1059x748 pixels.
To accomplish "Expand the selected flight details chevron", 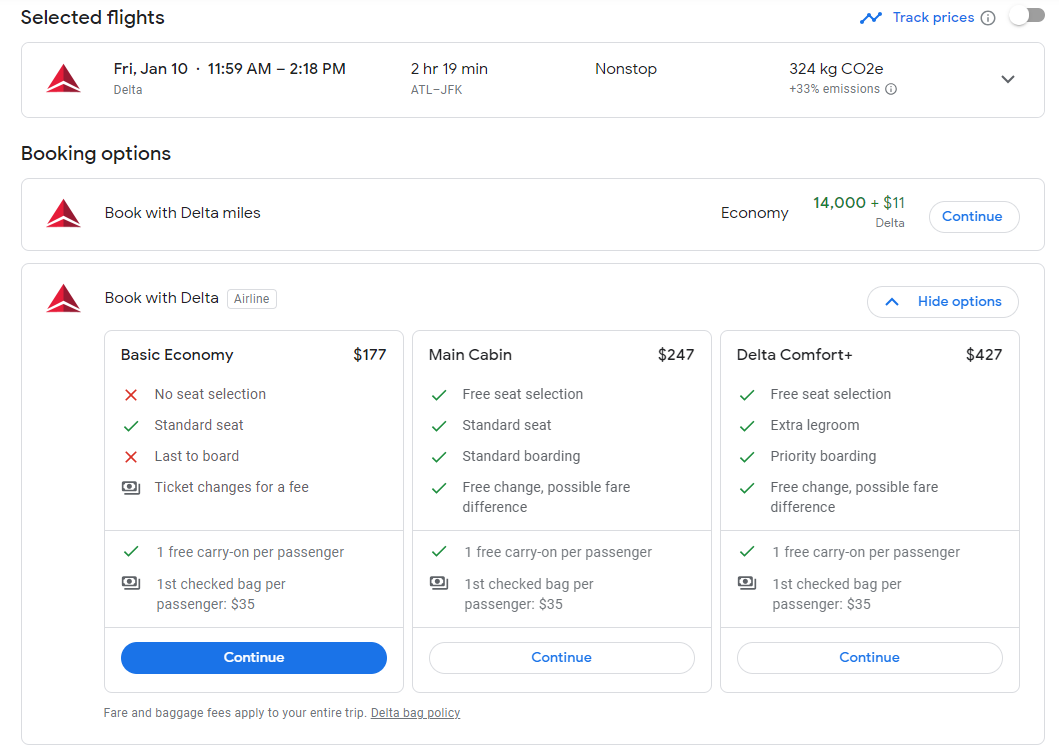I will (1008, 78).
